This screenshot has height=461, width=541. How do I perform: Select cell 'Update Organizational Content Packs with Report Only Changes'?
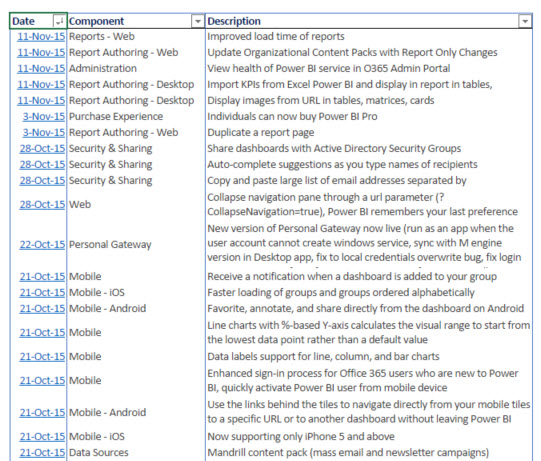369,52
